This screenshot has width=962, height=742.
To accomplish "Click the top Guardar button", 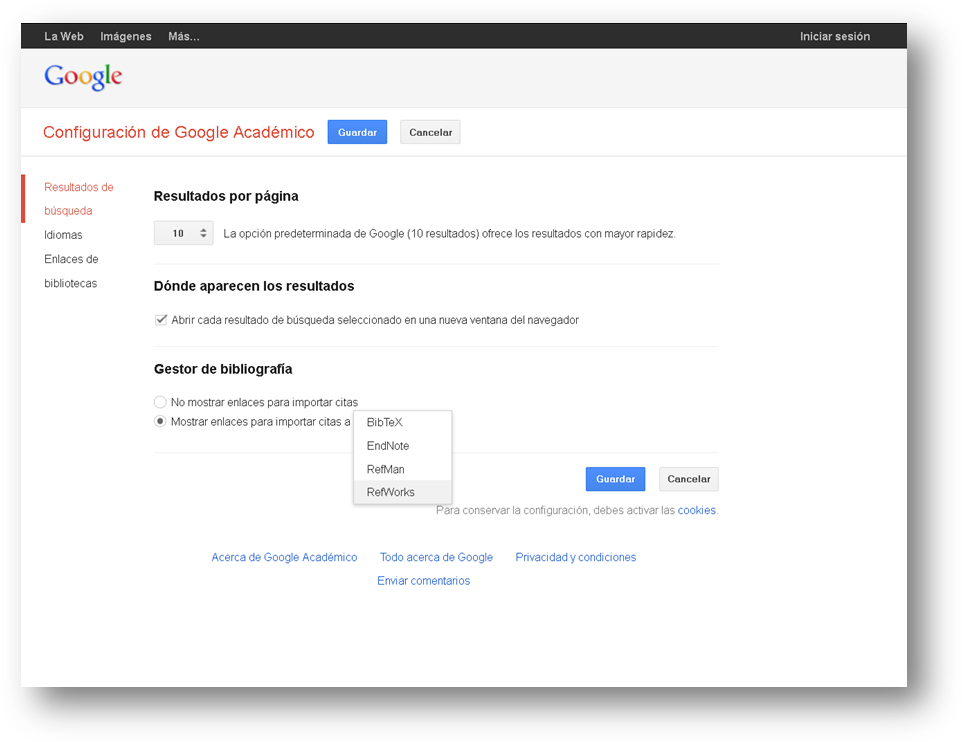I will pyautogui.click(x=357, y=132).
